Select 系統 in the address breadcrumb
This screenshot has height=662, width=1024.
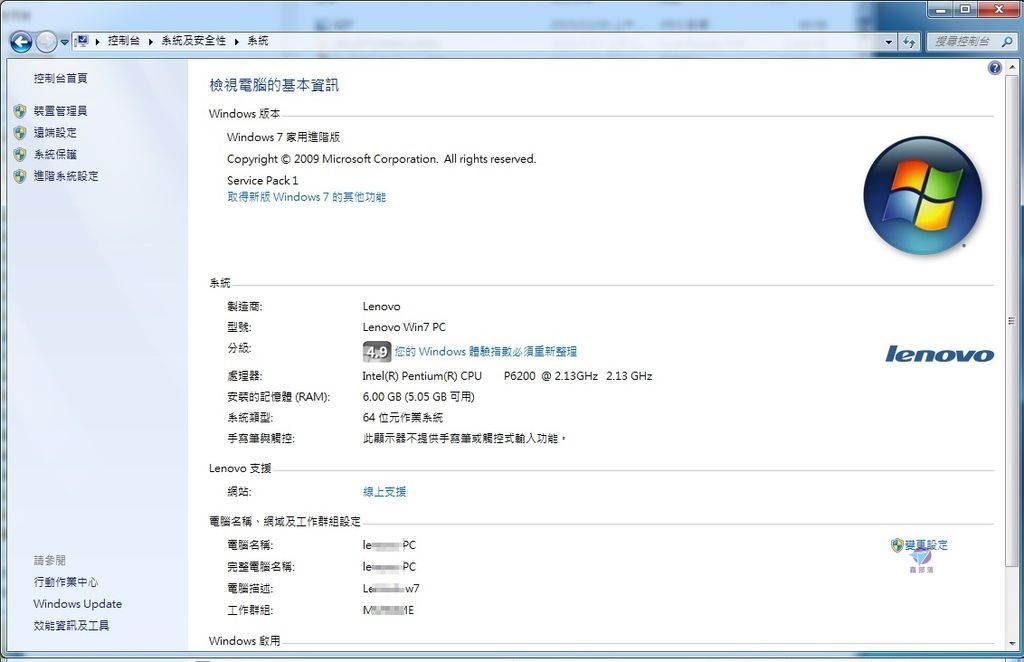(258, 40)
